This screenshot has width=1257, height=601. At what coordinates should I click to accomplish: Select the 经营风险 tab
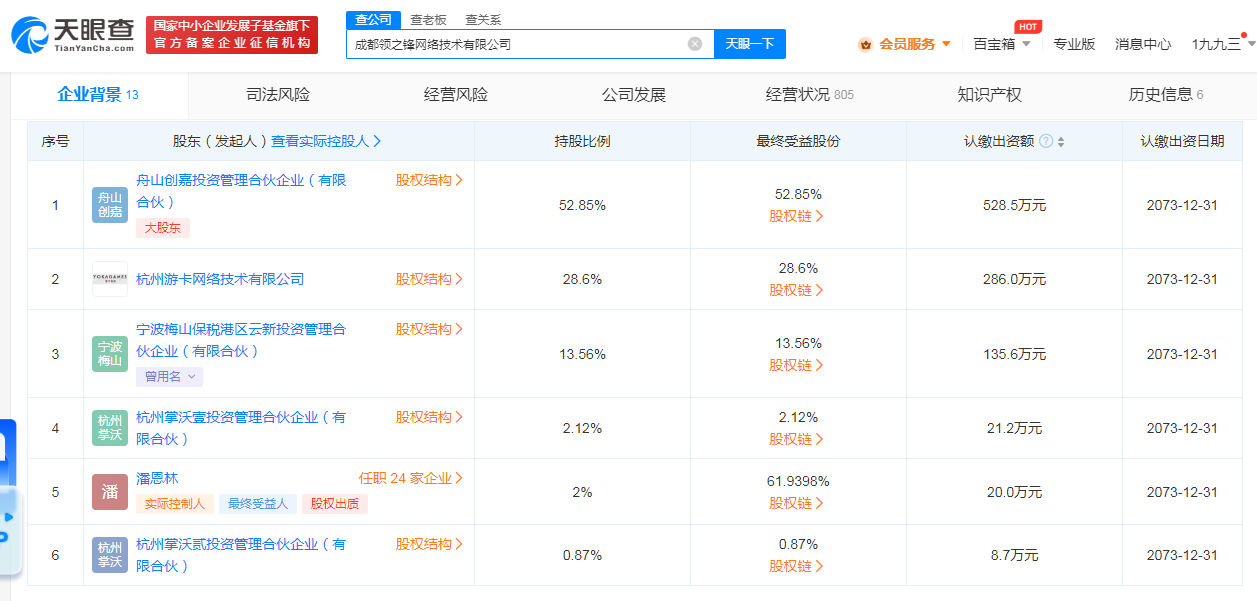click(x=456, y=95)
